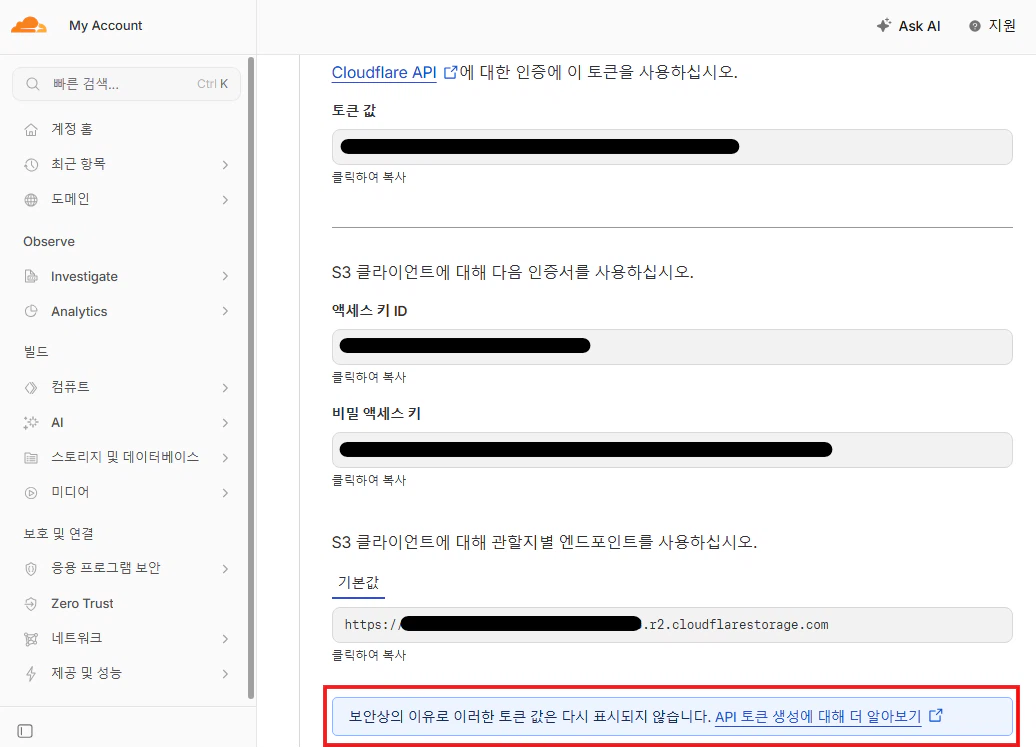Expand the Analytics chevron

(x=225, y=311)
